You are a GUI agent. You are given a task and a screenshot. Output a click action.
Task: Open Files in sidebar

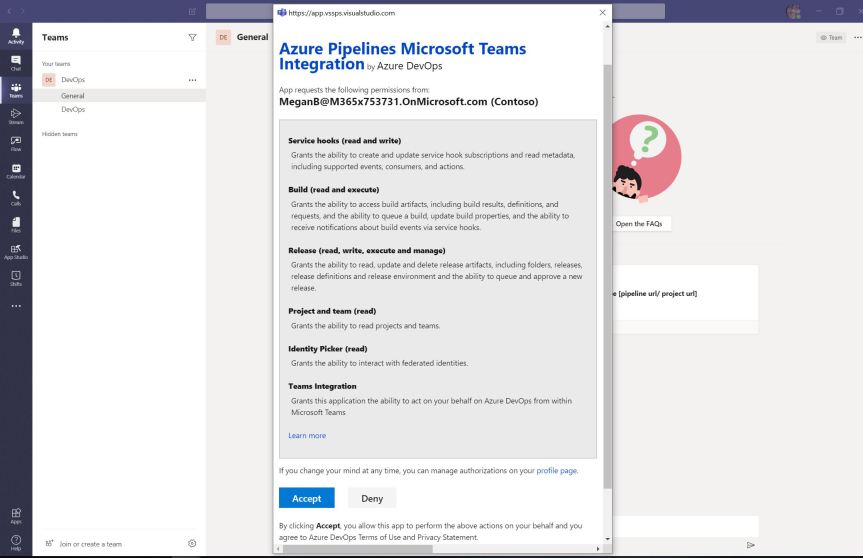(15, 225)
